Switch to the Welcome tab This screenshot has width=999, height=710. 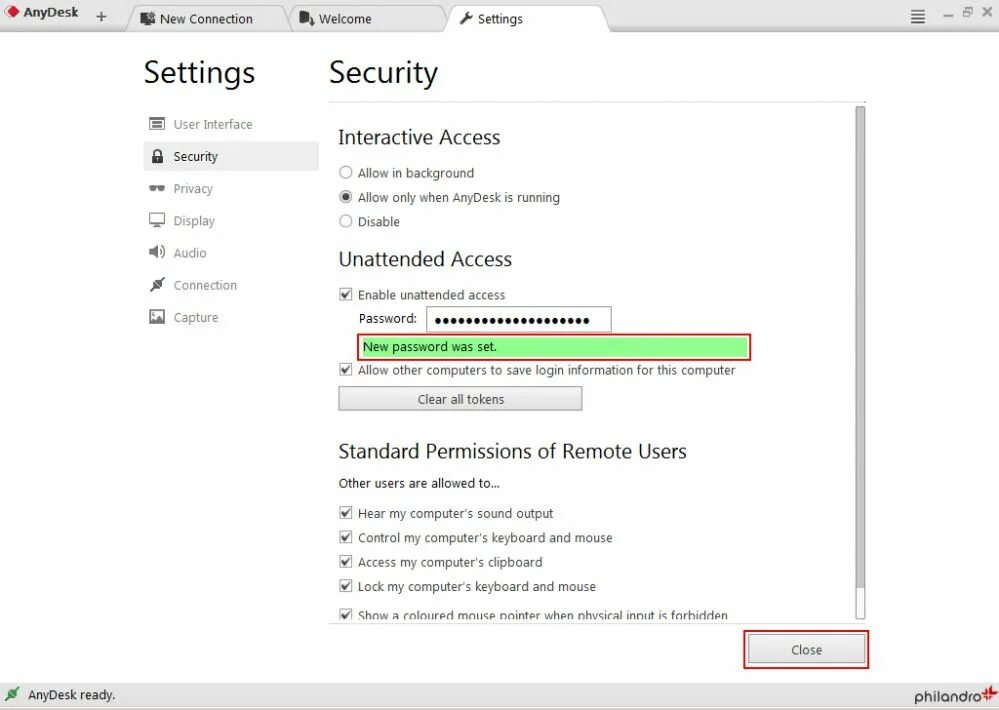(366, 18)
